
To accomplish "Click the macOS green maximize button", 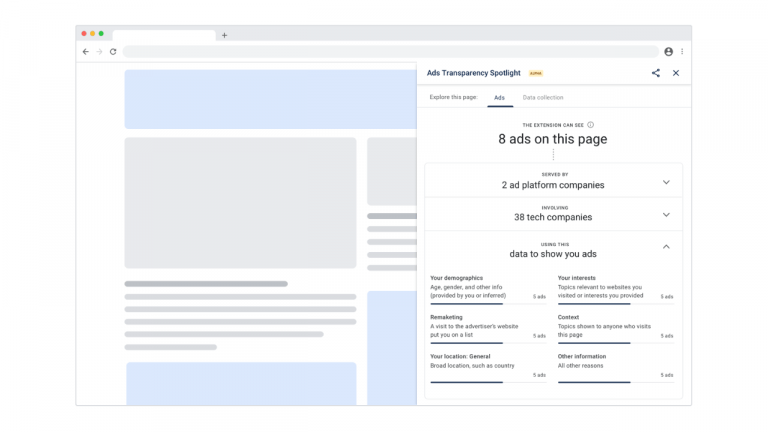I will 101,34.
